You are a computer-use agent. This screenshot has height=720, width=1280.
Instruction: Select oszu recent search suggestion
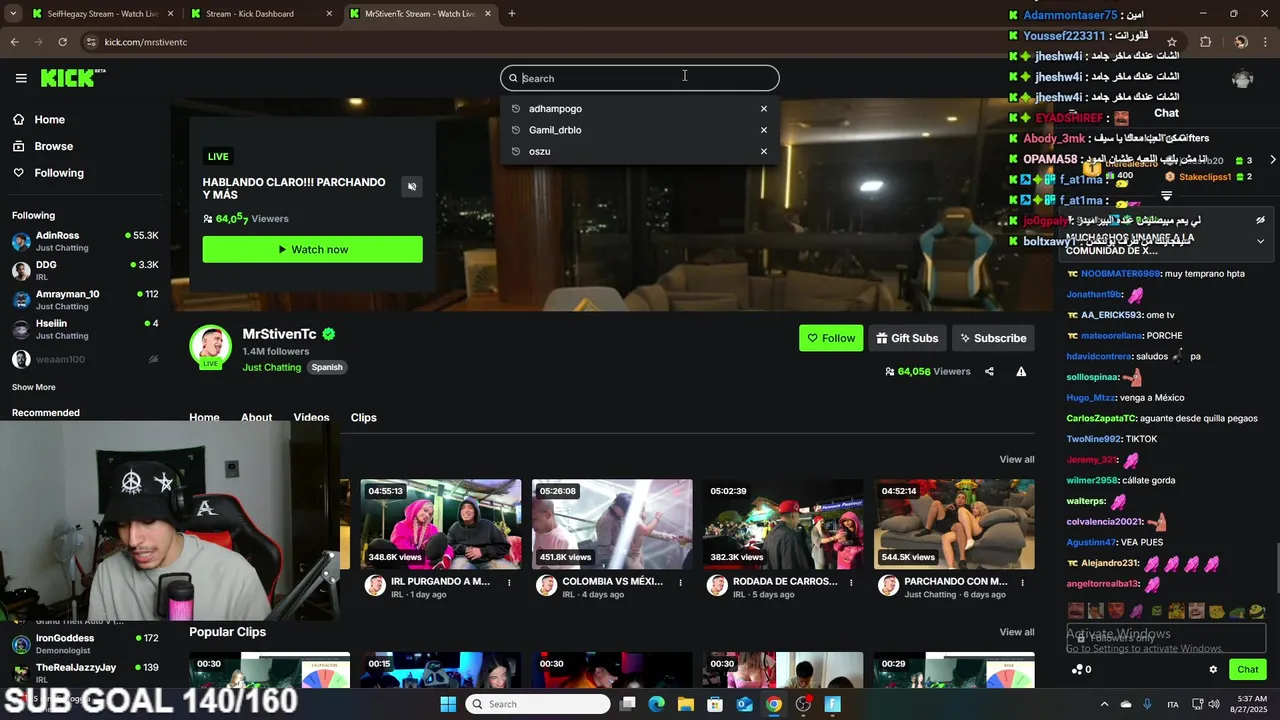pos(539,151)
